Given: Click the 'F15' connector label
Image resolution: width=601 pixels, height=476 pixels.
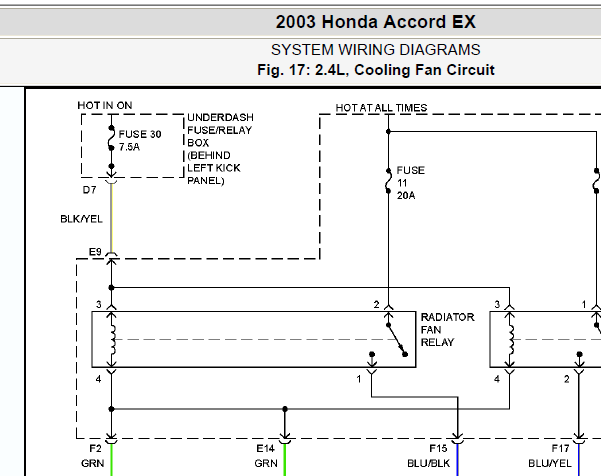Looking at the screenshot, I should [438, 448].
